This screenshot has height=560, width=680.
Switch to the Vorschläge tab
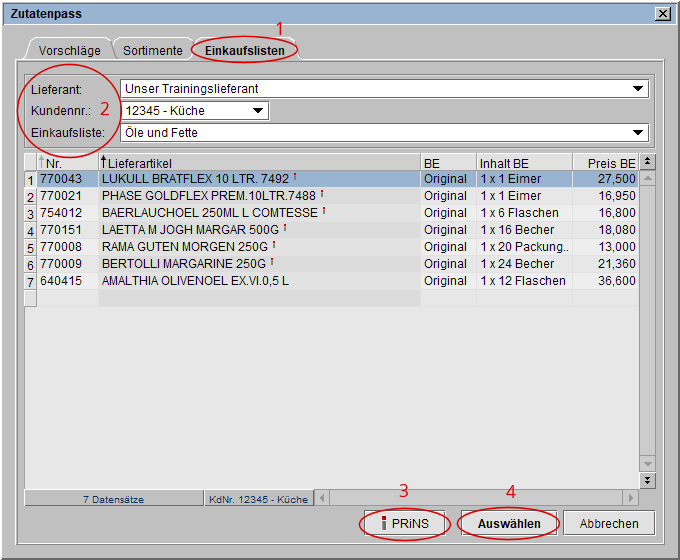[x=69, y=50]
